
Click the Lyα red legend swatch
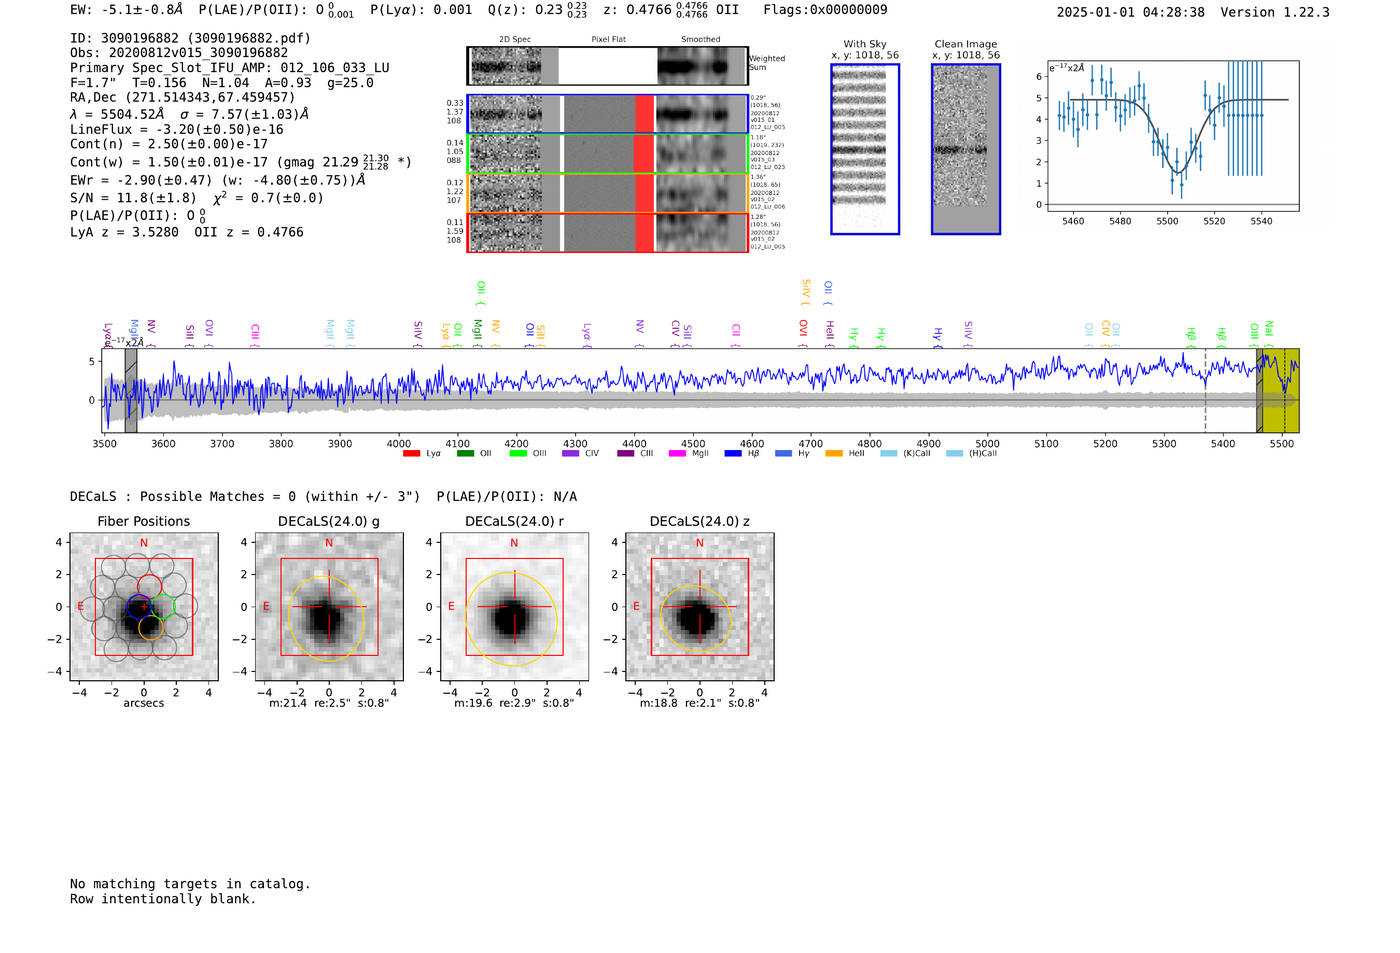click(411, 454)
